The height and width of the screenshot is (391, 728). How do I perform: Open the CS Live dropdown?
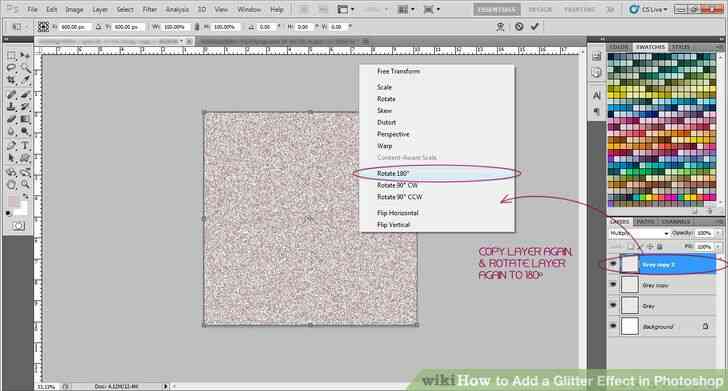click(x=648, y=9)
